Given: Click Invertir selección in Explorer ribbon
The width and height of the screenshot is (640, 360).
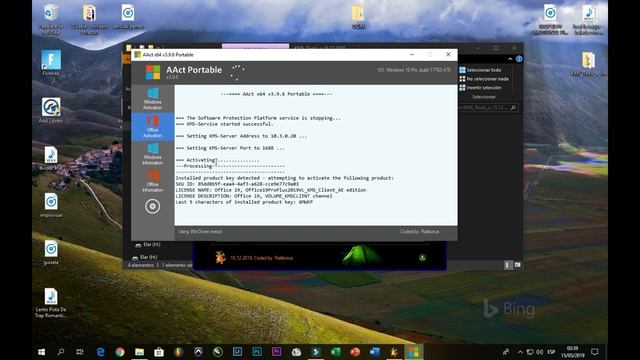Looking at the screenshot, I should [x=480, y=88].
